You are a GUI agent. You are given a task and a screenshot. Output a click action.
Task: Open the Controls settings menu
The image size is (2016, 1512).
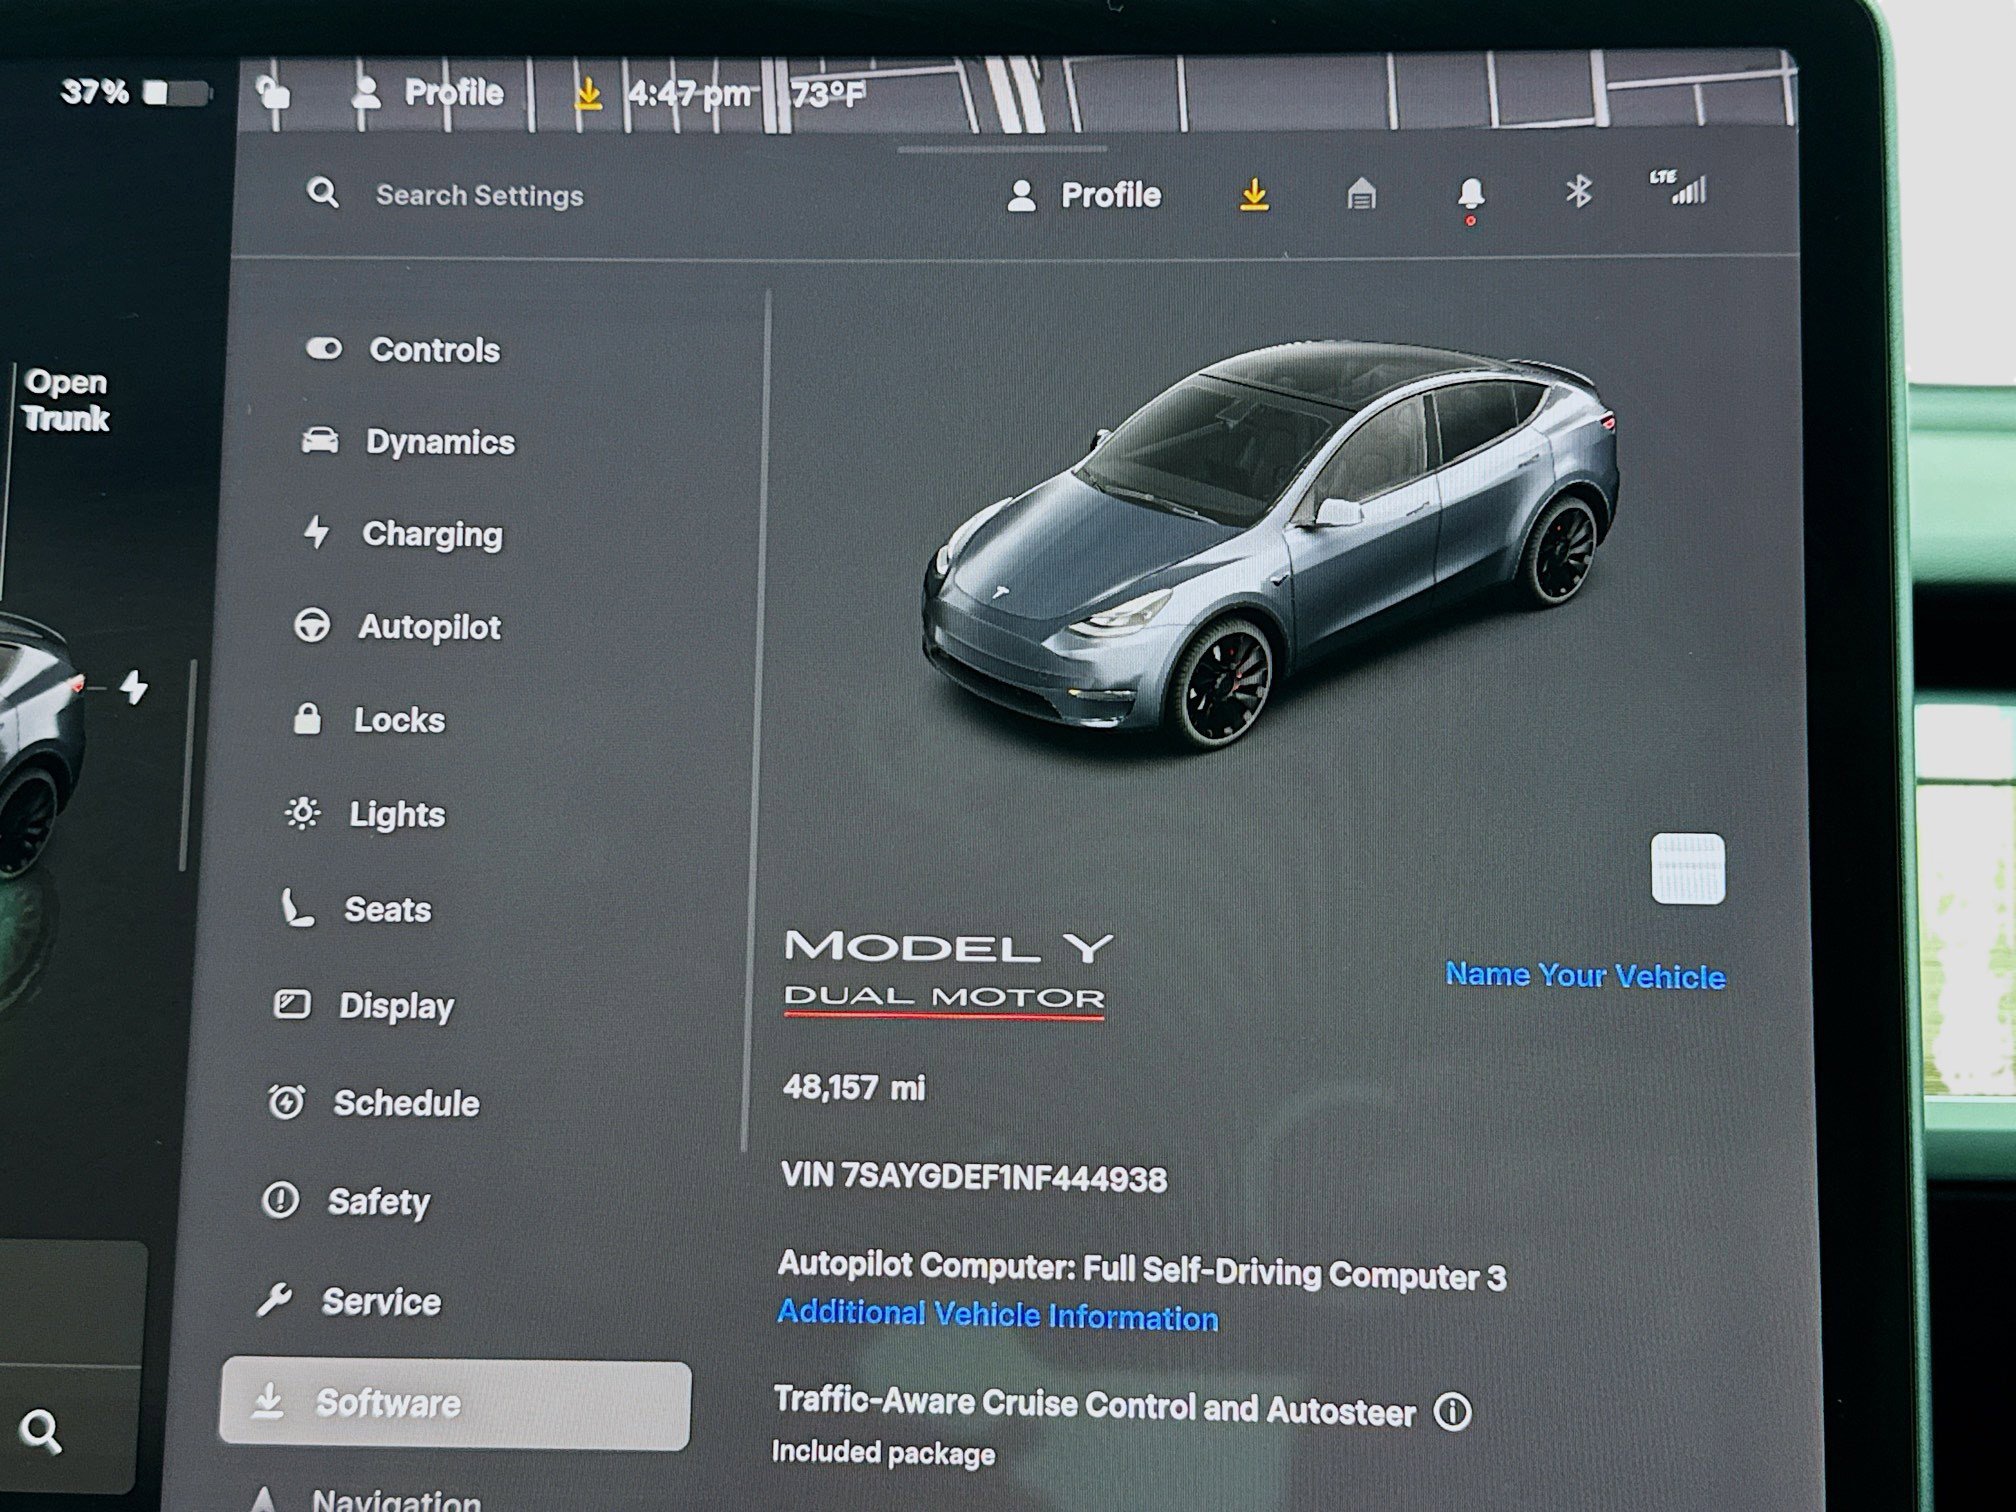402,349
